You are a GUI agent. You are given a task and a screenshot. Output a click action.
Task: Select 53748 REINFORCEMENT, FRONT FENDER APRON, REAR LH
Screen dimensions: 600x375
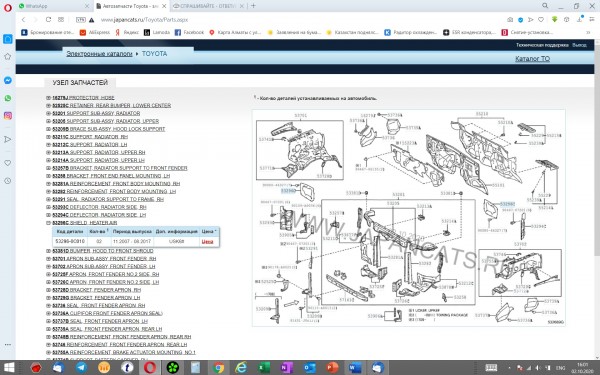pos(120,344)
